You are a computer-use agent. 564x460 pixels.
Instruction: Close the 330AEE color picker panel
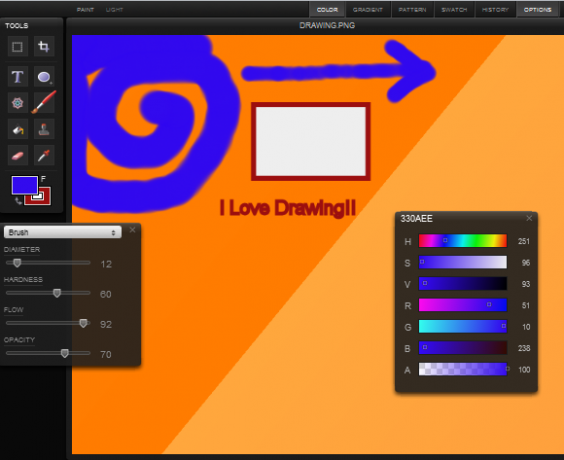click(529, 218)
